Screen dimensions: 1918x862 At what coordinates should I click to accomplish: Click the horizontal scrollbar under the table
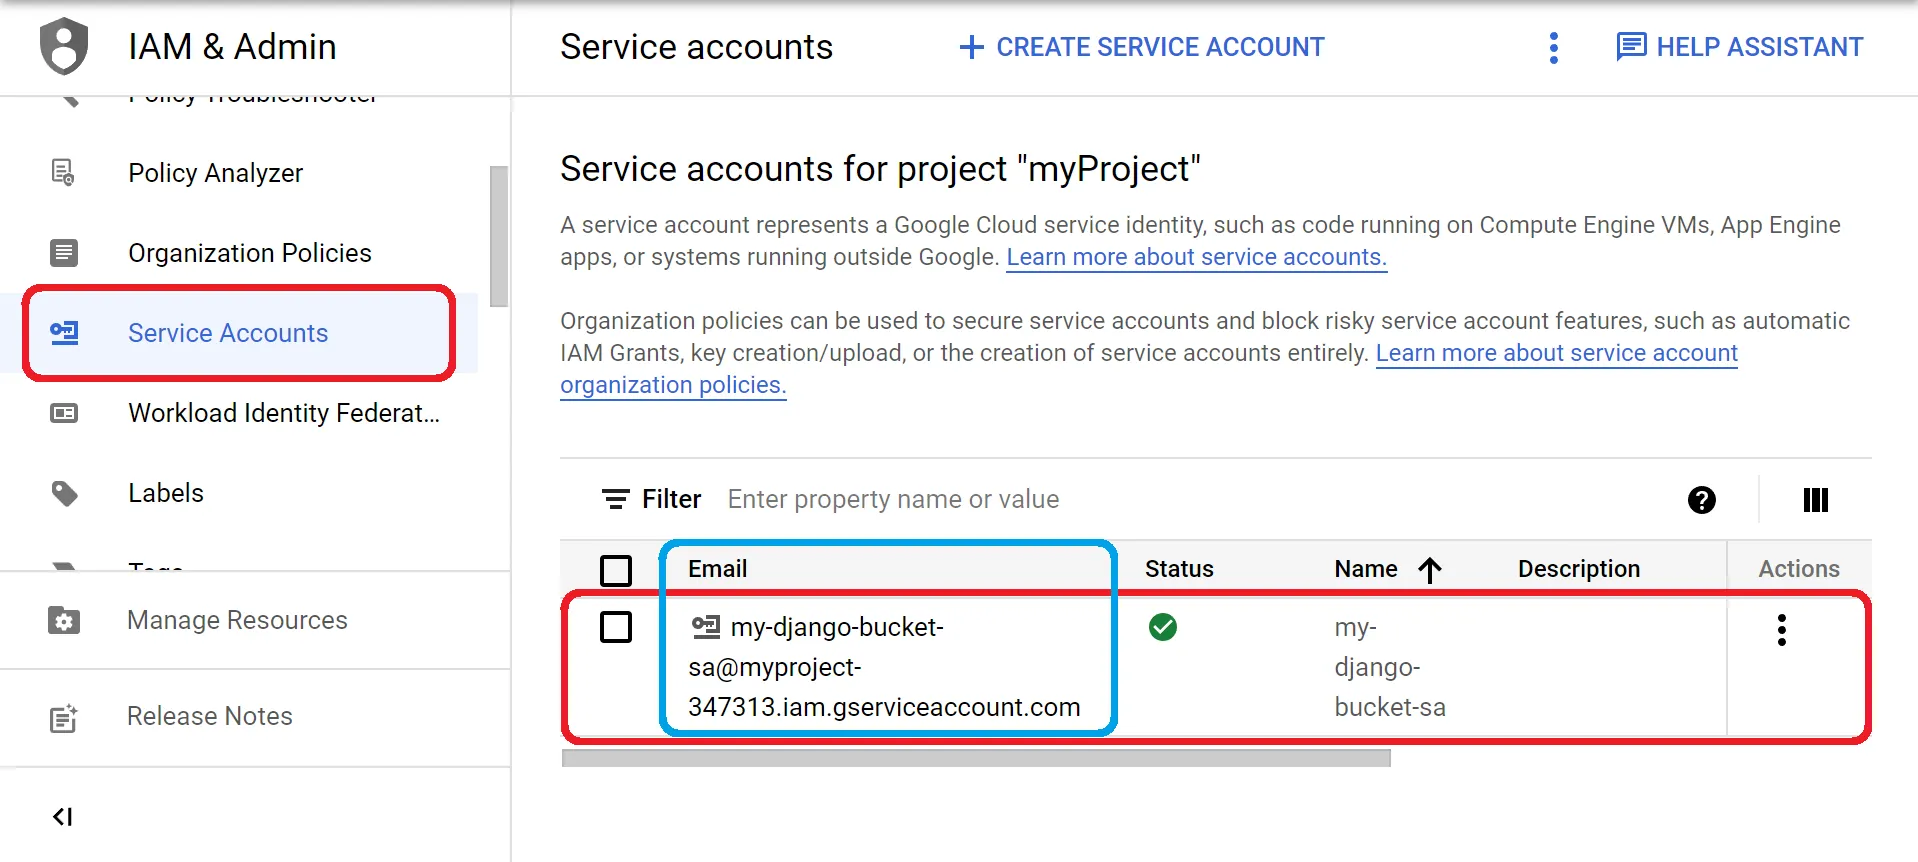976,758
